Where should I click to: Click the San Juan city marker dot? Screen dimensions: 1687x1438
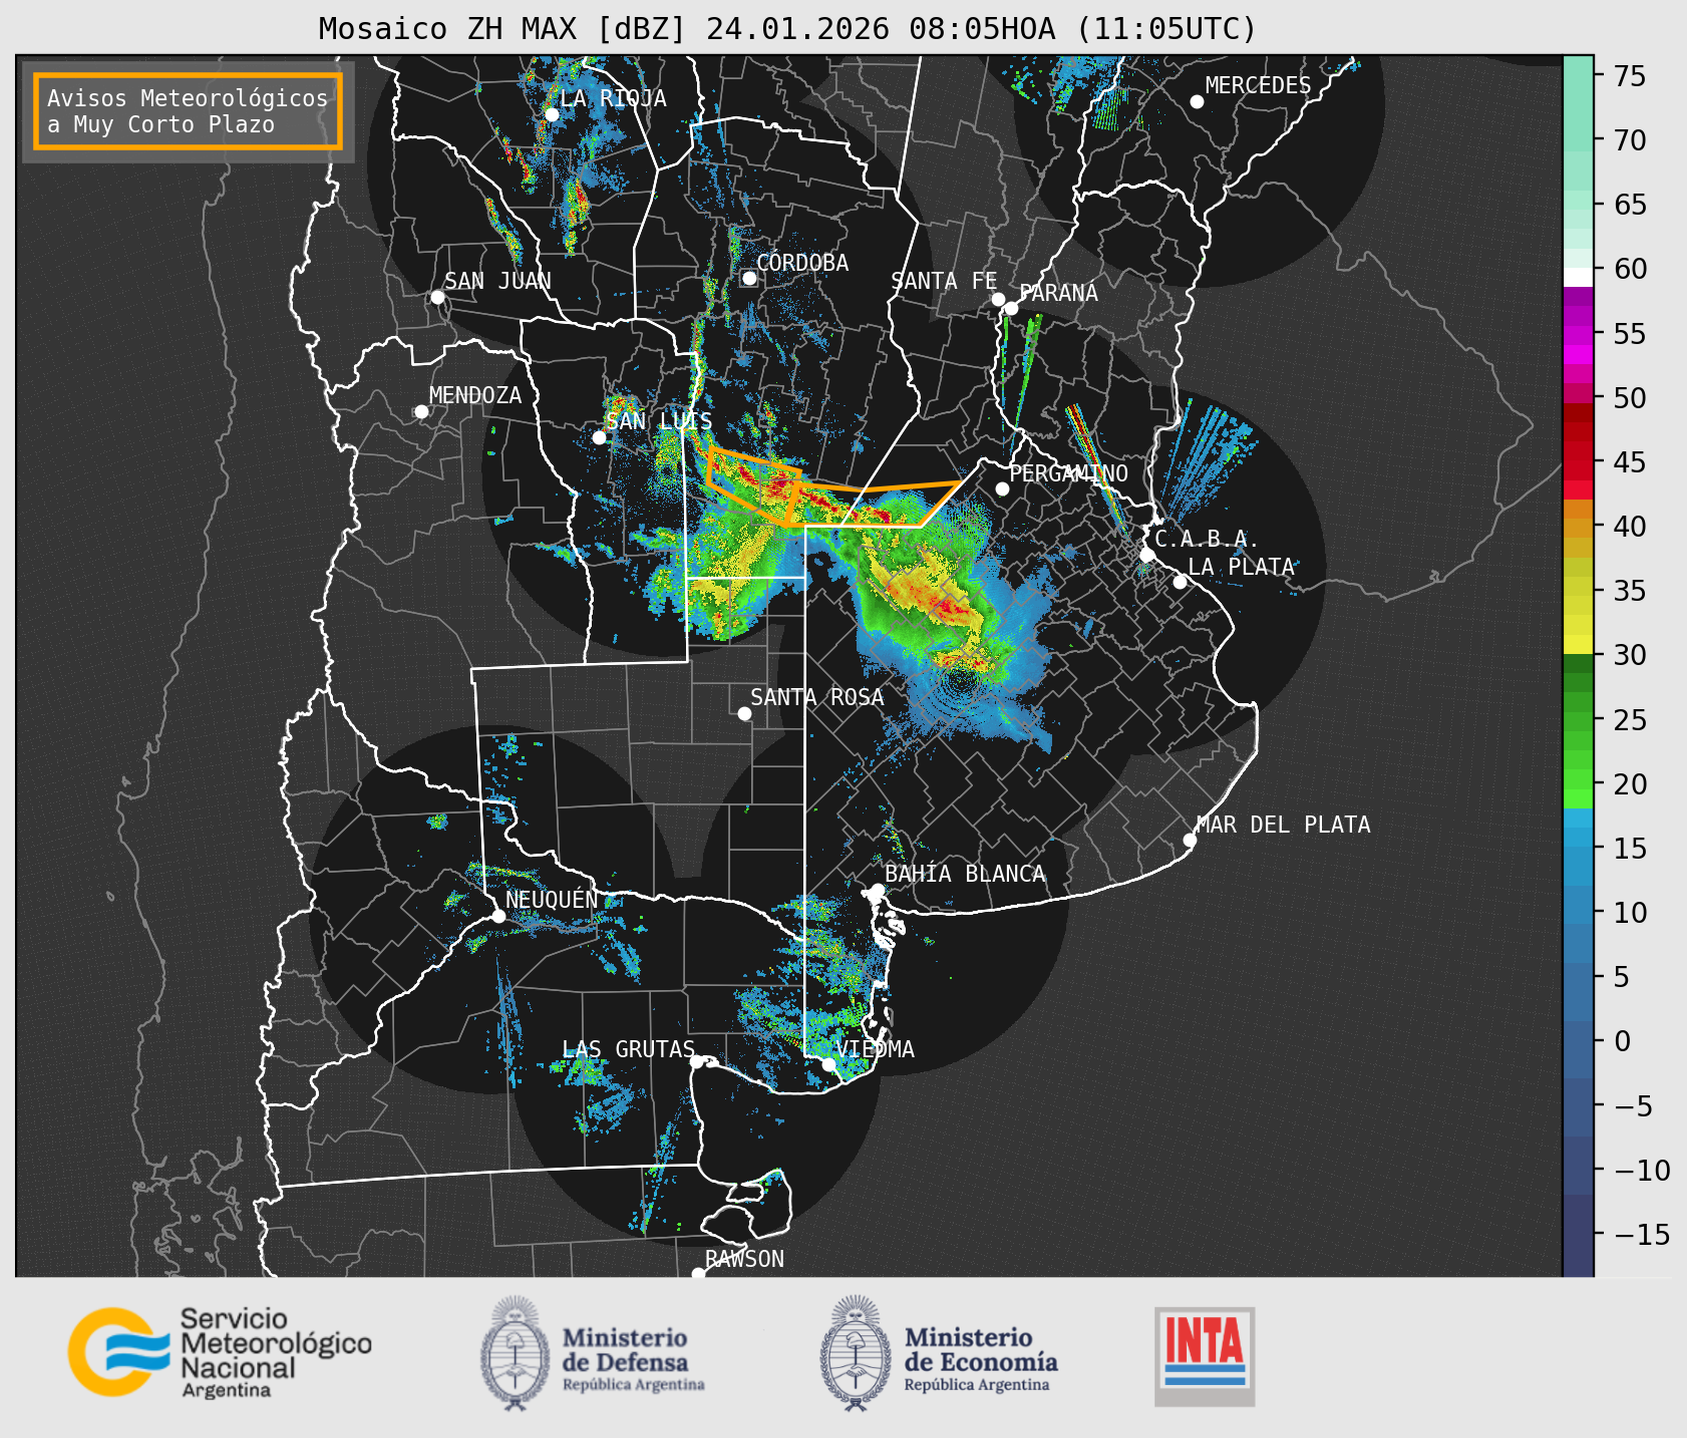pos(437,297)
